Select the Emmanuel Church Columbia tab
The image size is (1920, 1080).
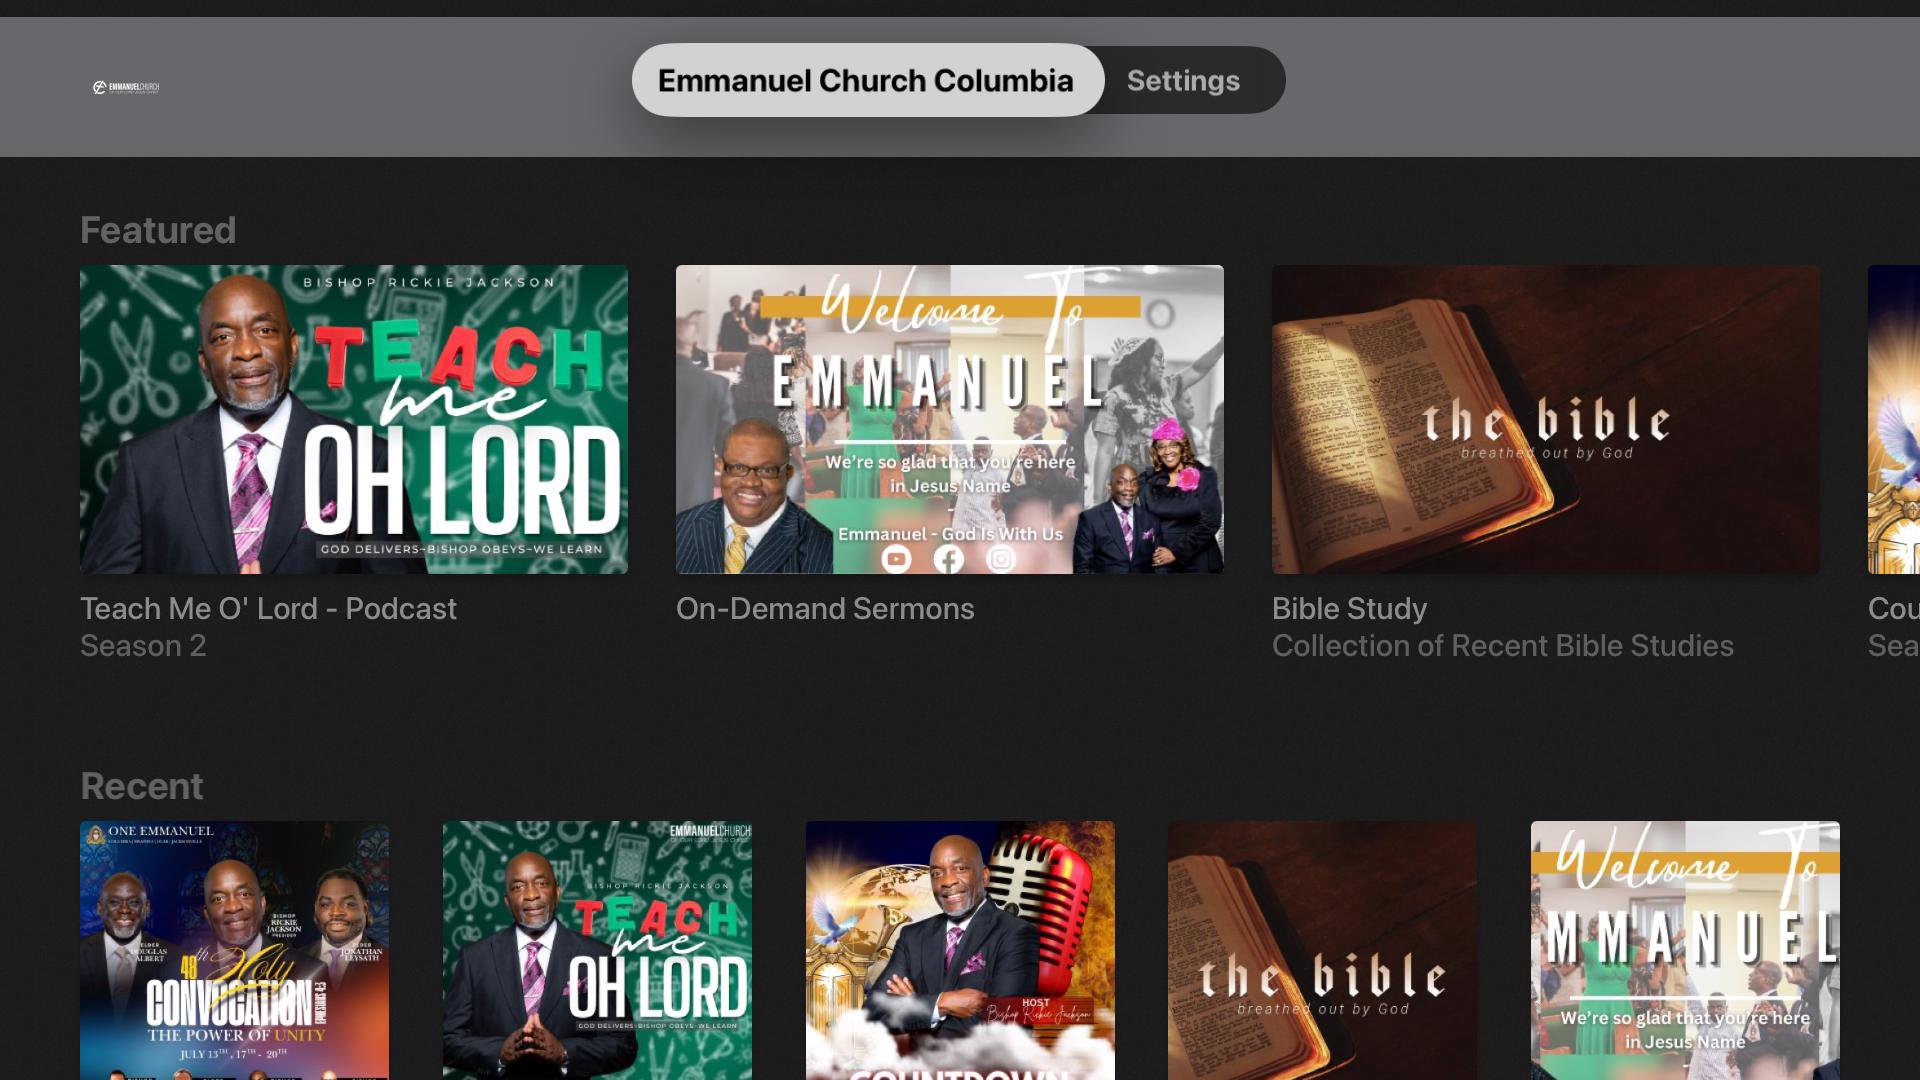867,80
